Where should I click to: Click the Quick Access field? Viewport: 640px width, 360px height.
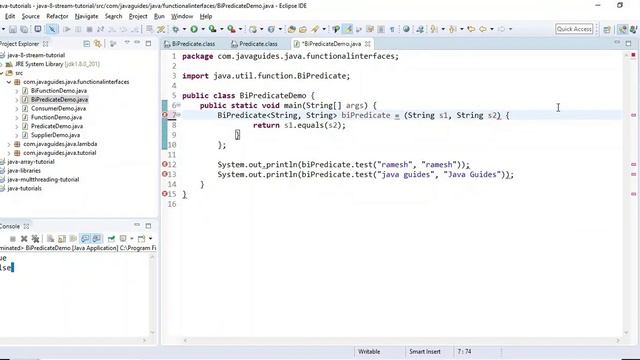[x=574, y=29]
